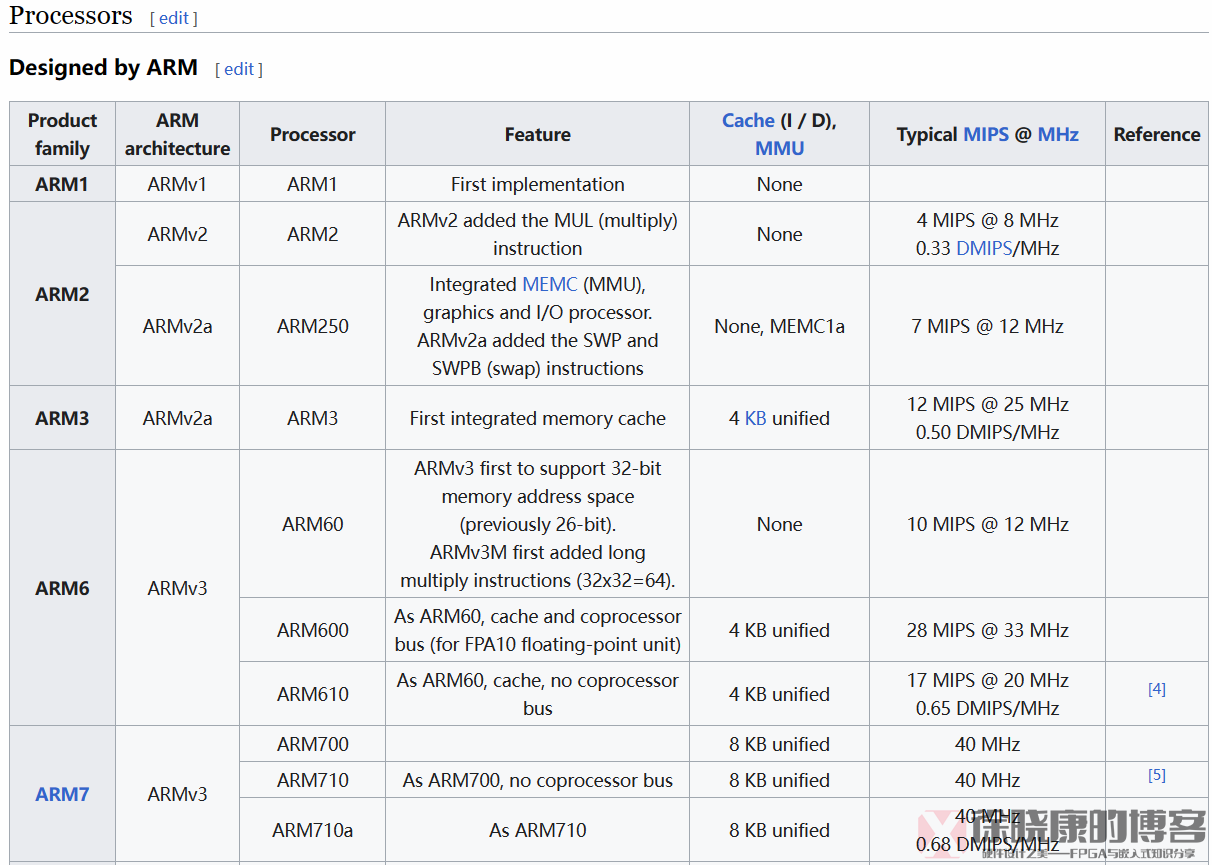
Task: Click the Processors section heading
Action: tap(71, 16)
